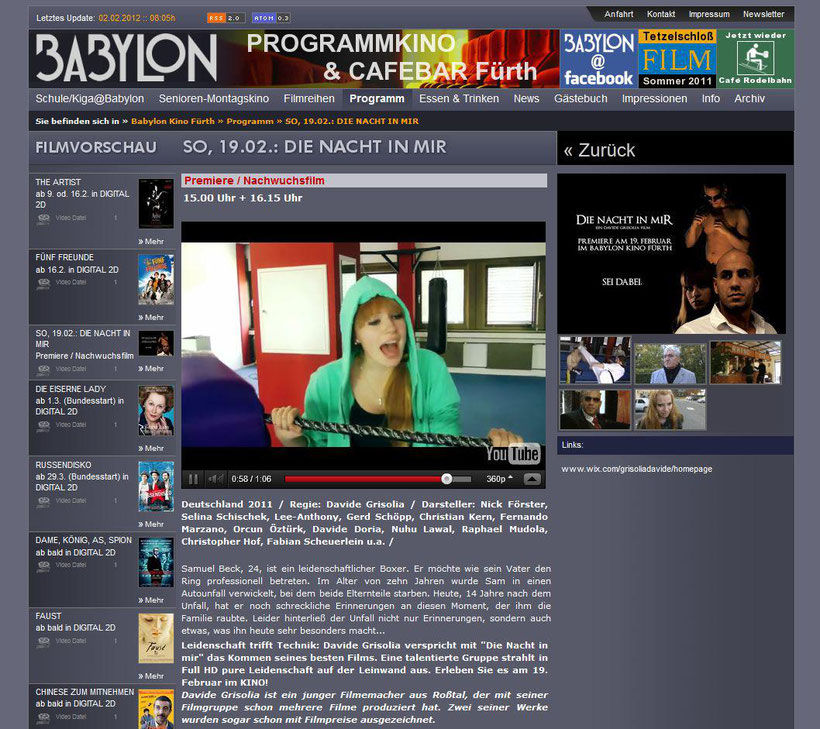
Task: Open the Essen & Trinken menu
Action: [459, 99]
